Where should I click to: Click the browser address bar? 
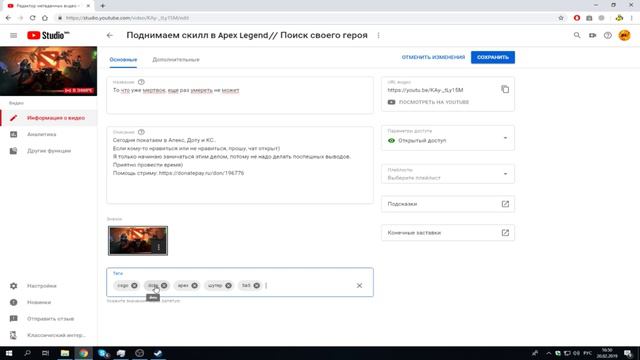pos(306,18)
